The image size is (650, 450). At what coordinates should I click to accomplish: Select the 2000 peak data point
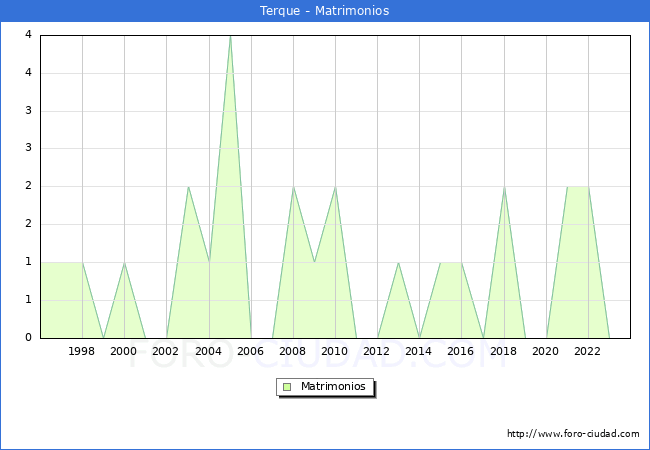click(124, 262)
